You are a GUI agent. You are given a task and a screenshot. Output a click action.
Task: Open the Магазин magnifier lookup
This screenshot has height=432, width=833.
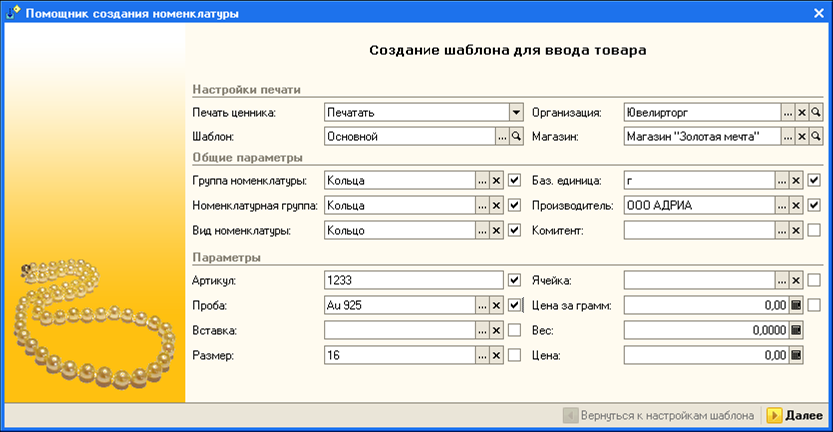point(816,137)
